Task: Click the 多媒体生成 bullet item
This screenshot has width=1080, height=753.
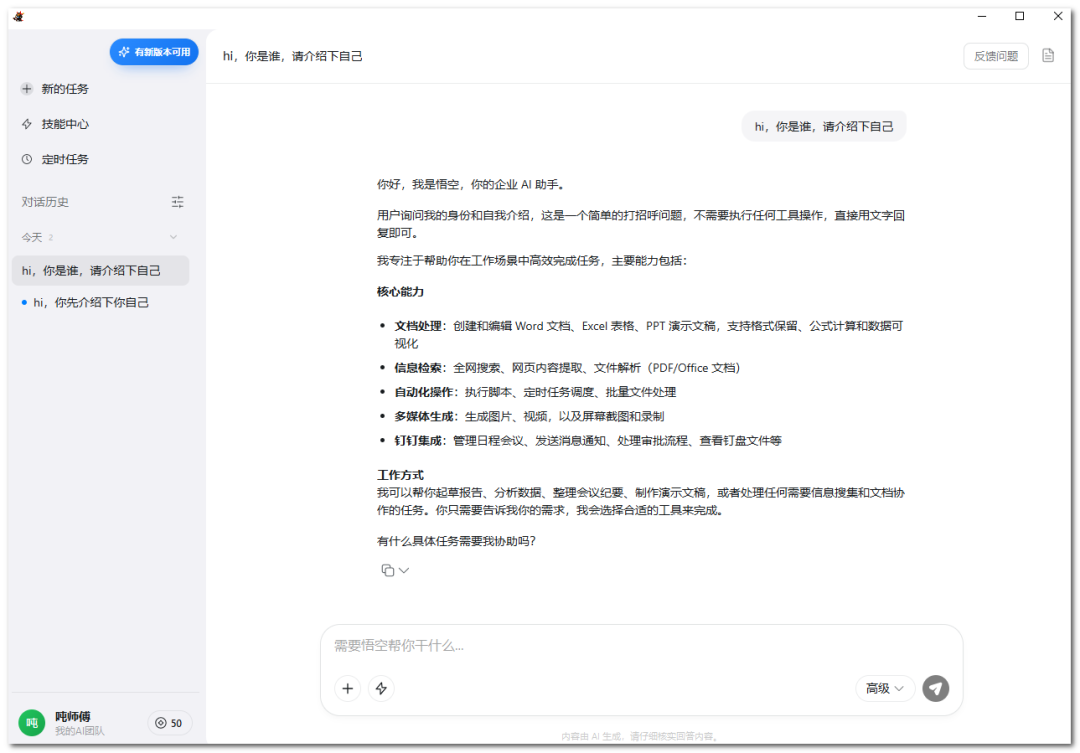Action: coord(529,416)
